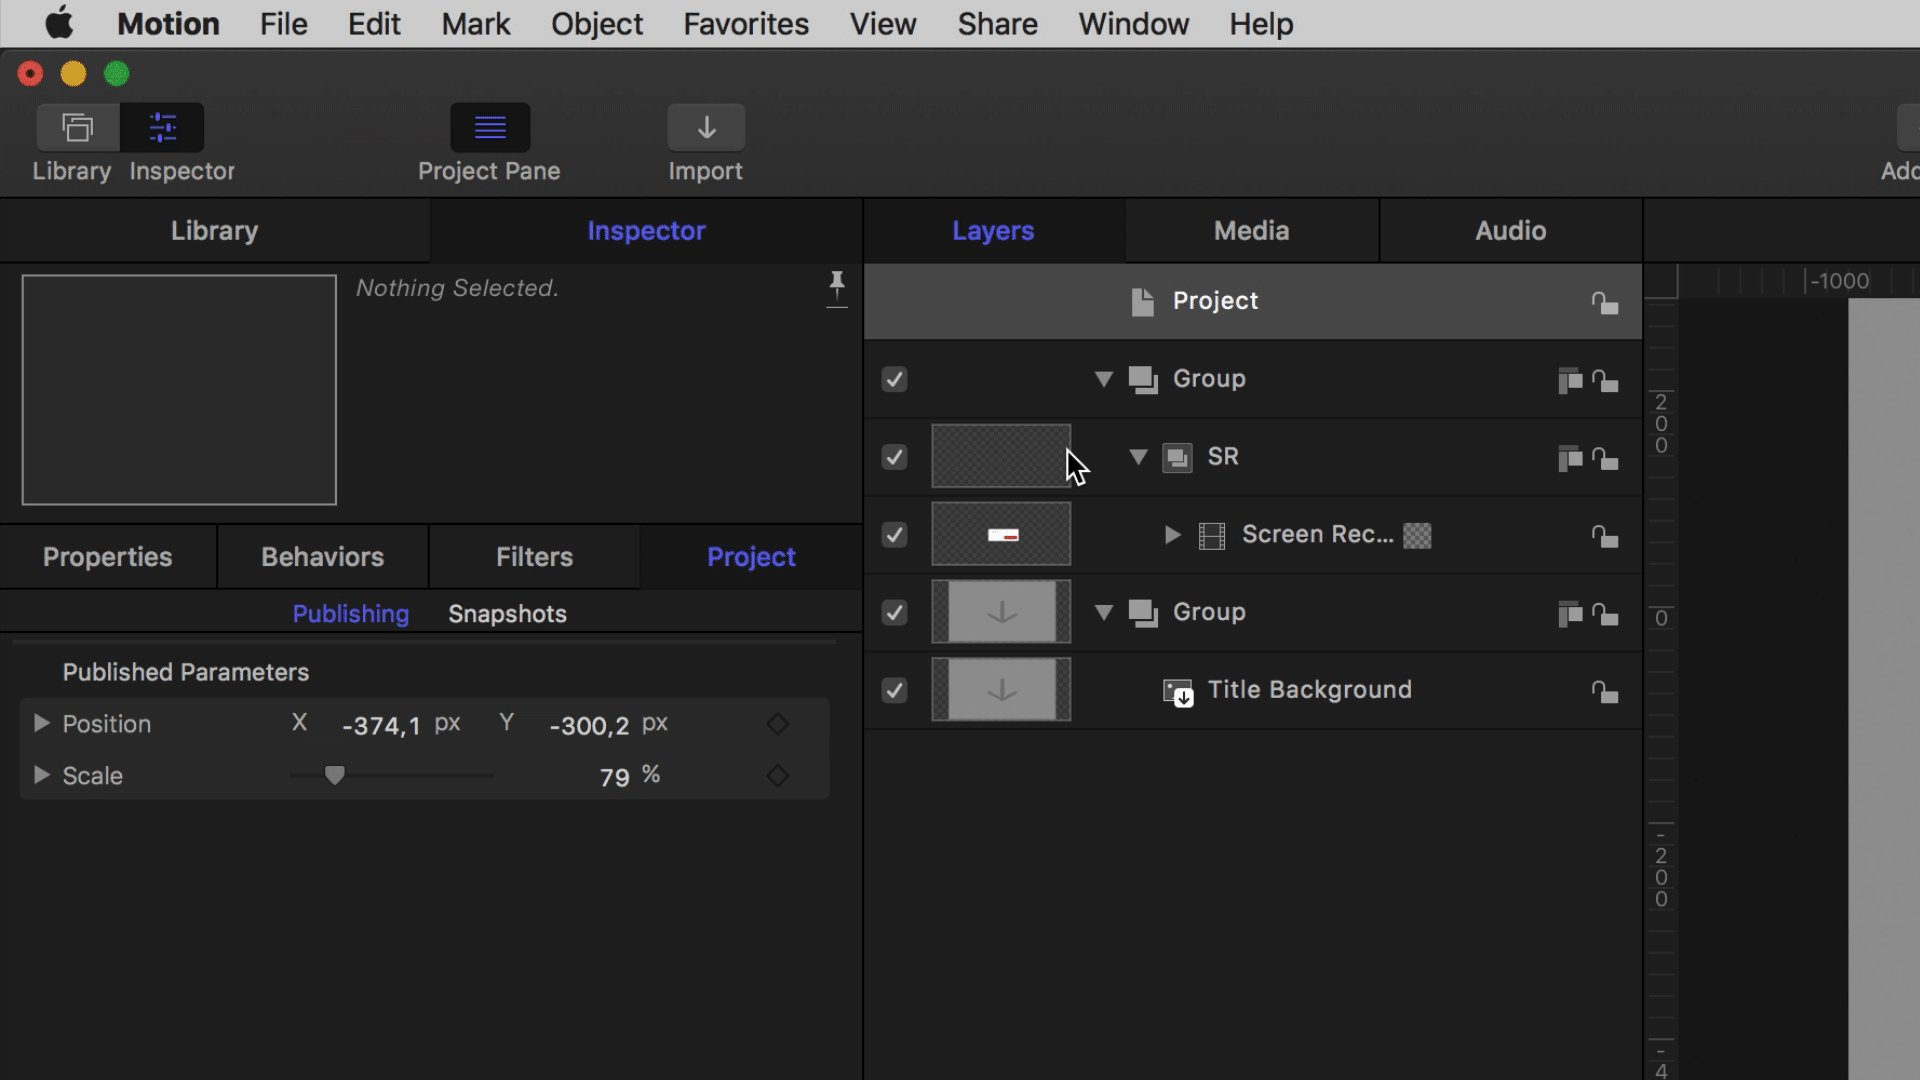Click the Position keyframe diamond icon
The height and width of the screenshot is (1080, 1920).
tap(778, 724)
